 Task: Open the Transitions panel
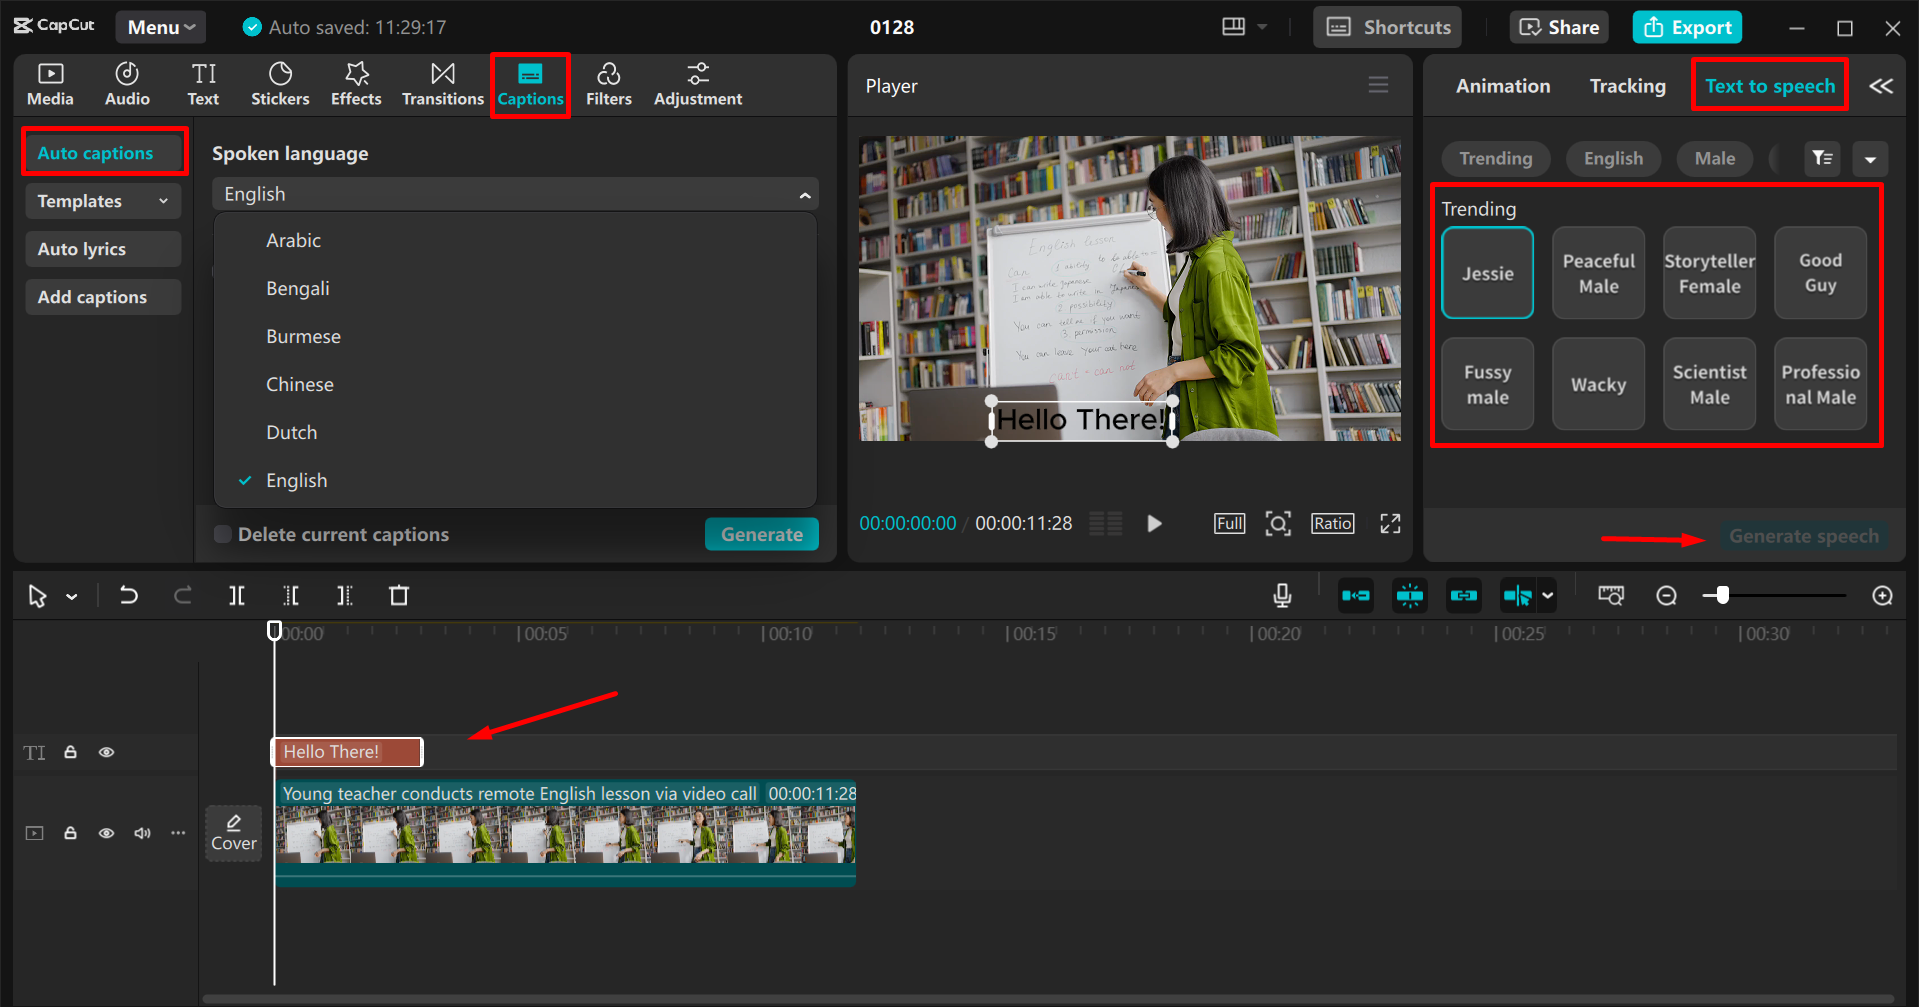pos(442,84)
